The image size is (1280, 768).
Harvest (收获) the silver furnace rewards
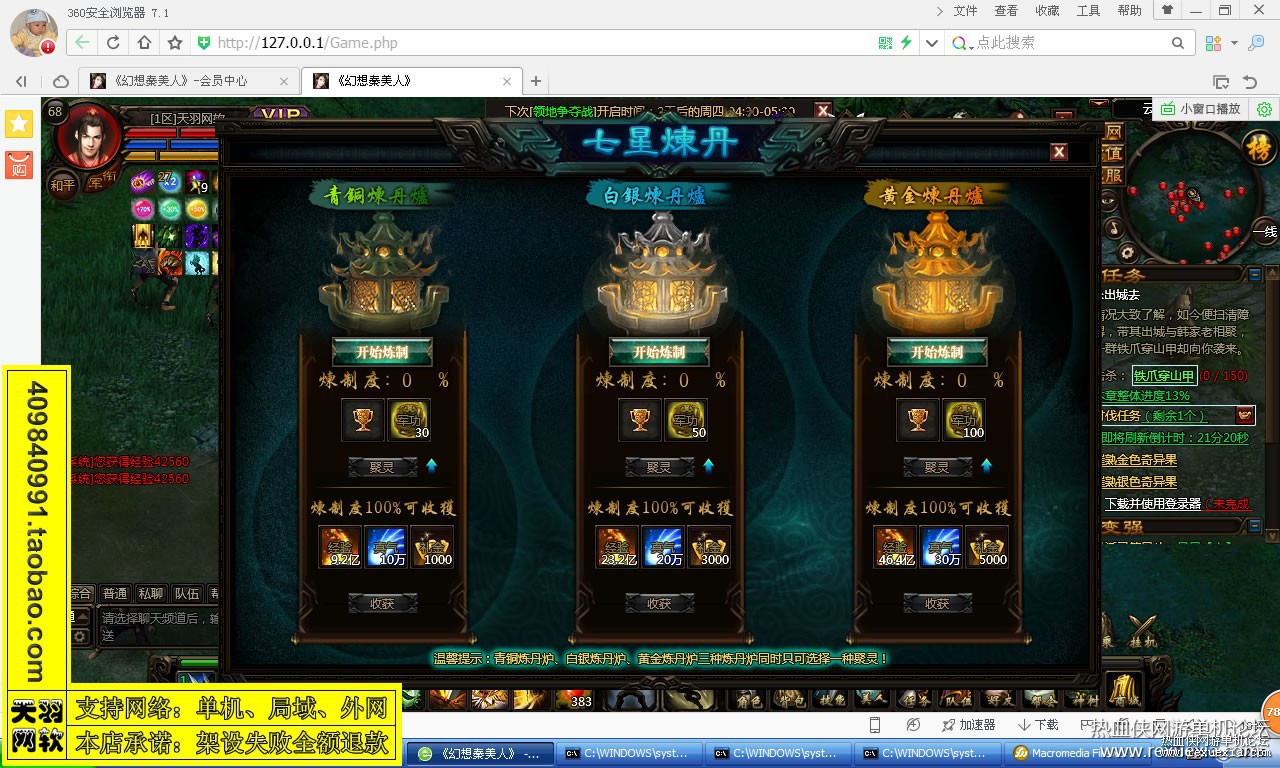point(659,603)
